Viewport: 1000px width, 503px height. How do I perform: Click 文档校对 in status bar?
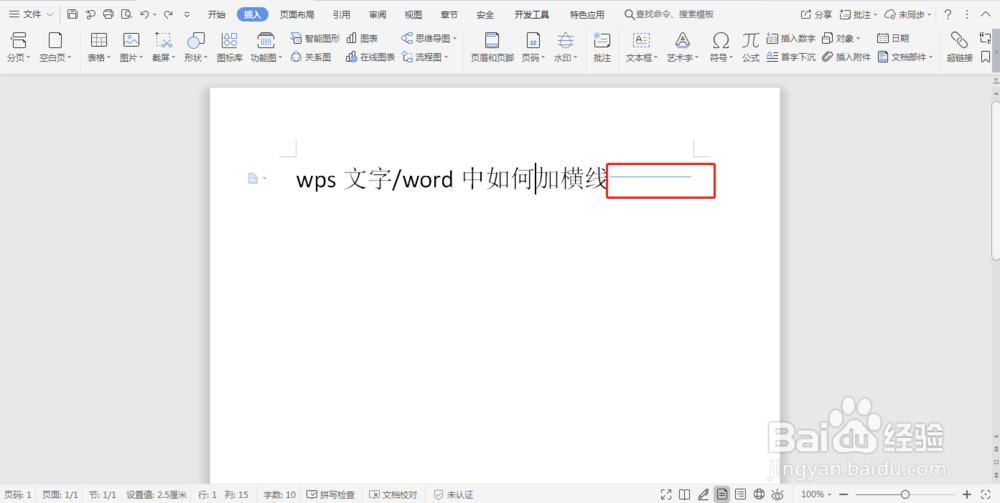click(393, 494)
